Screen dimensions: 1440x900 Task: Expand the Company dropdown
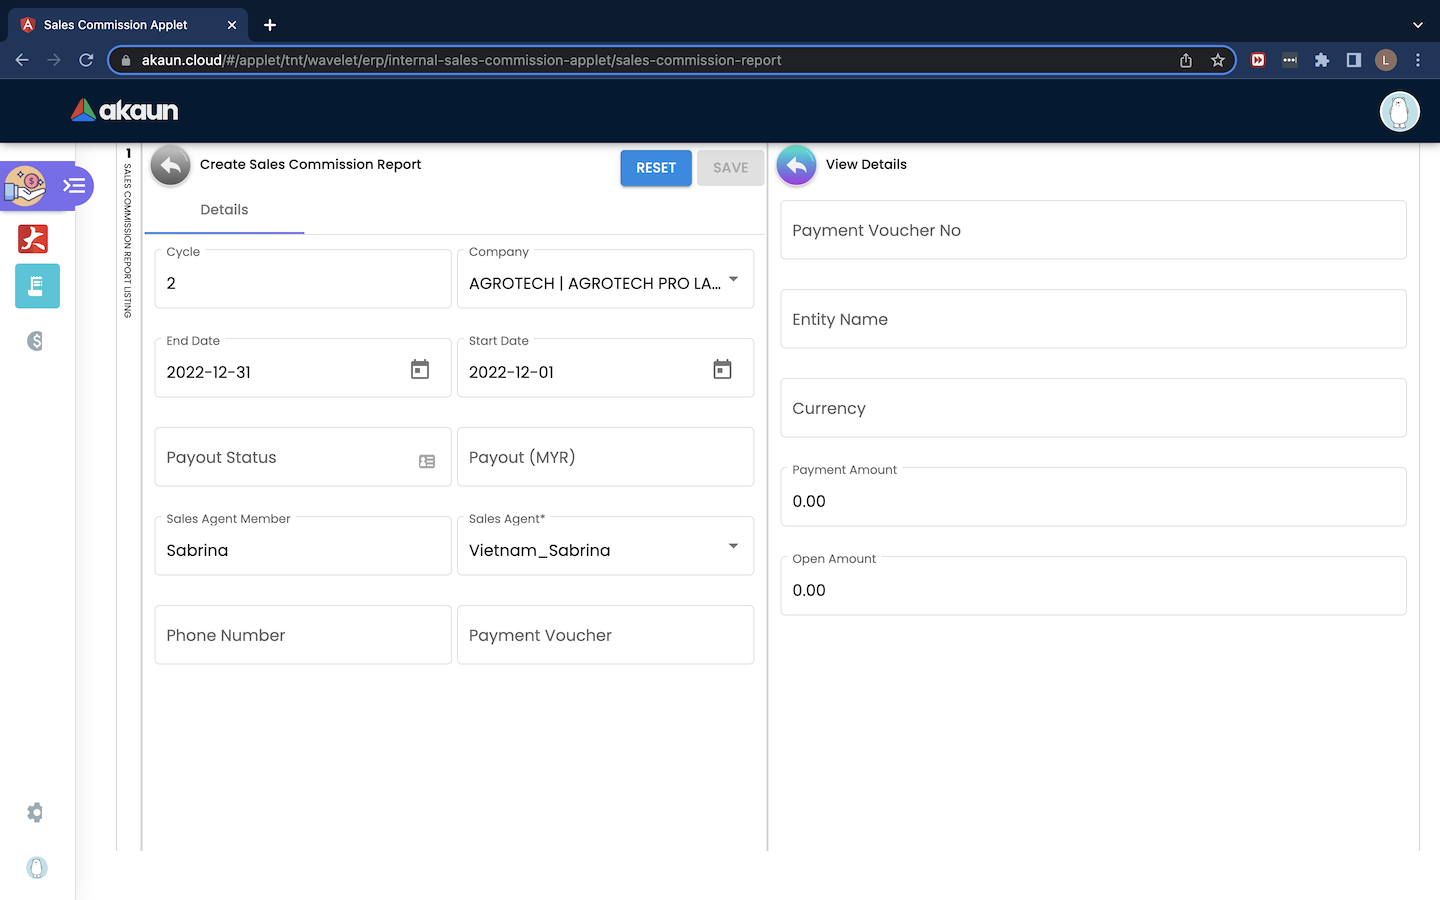tap(733, 279)
